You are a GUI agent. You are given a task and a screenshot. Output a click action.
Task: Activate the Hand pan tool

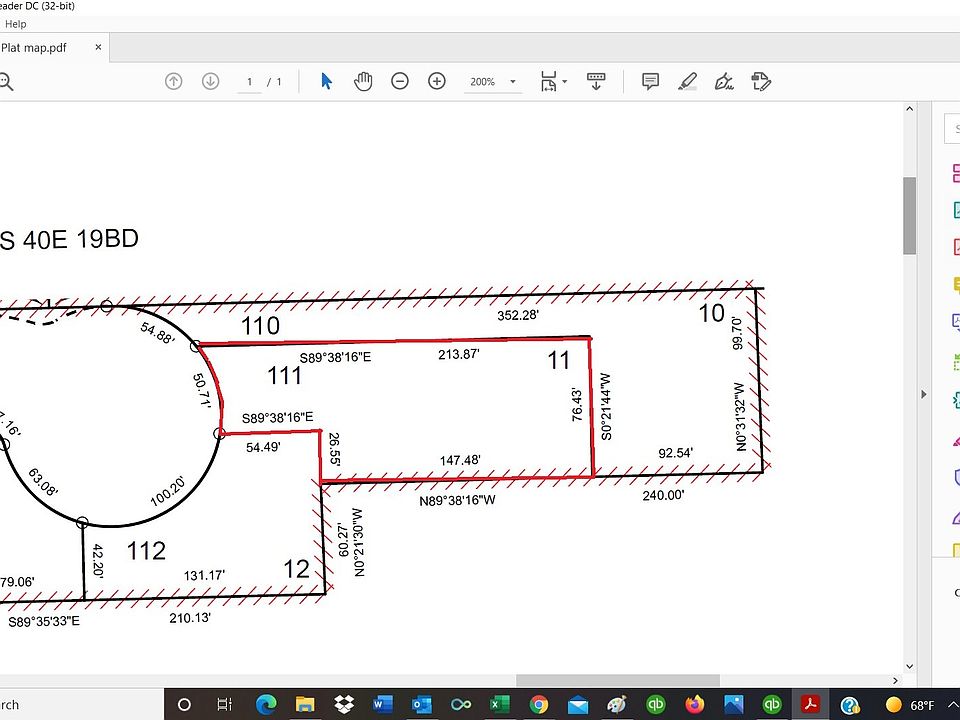[362, 81]
